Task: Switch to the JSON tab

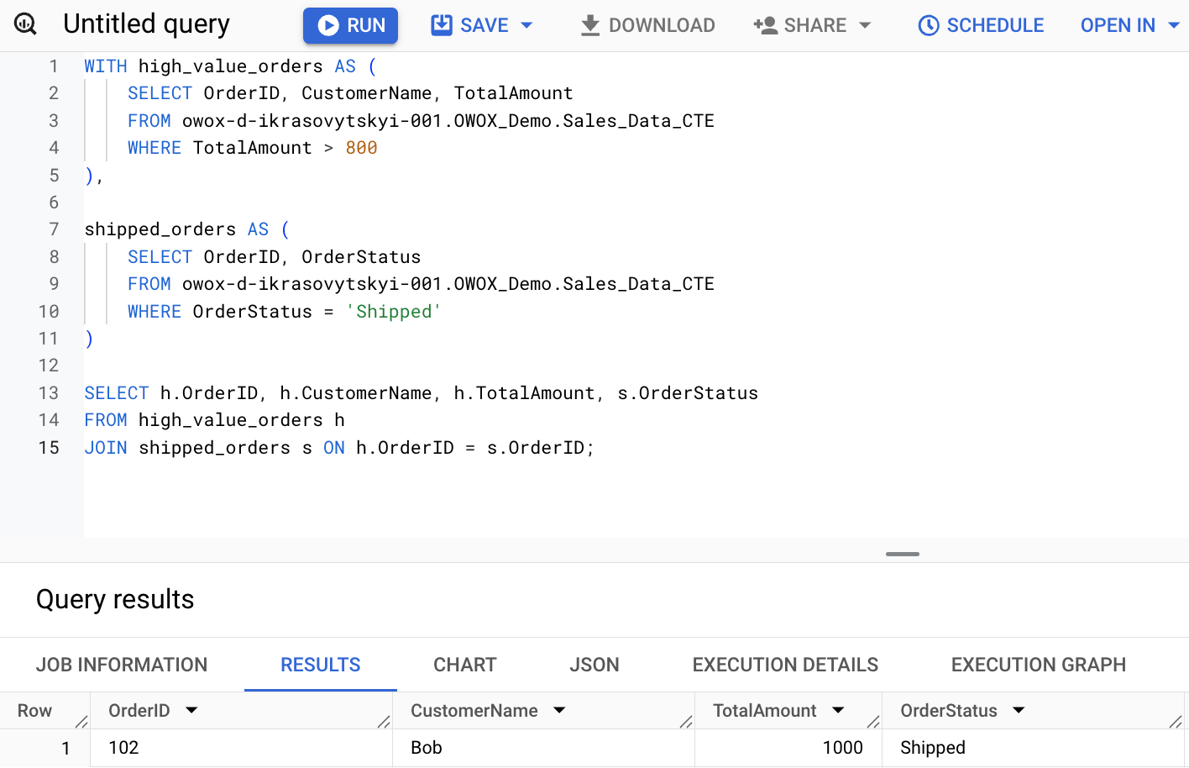Action: click(x=594, y=665)
